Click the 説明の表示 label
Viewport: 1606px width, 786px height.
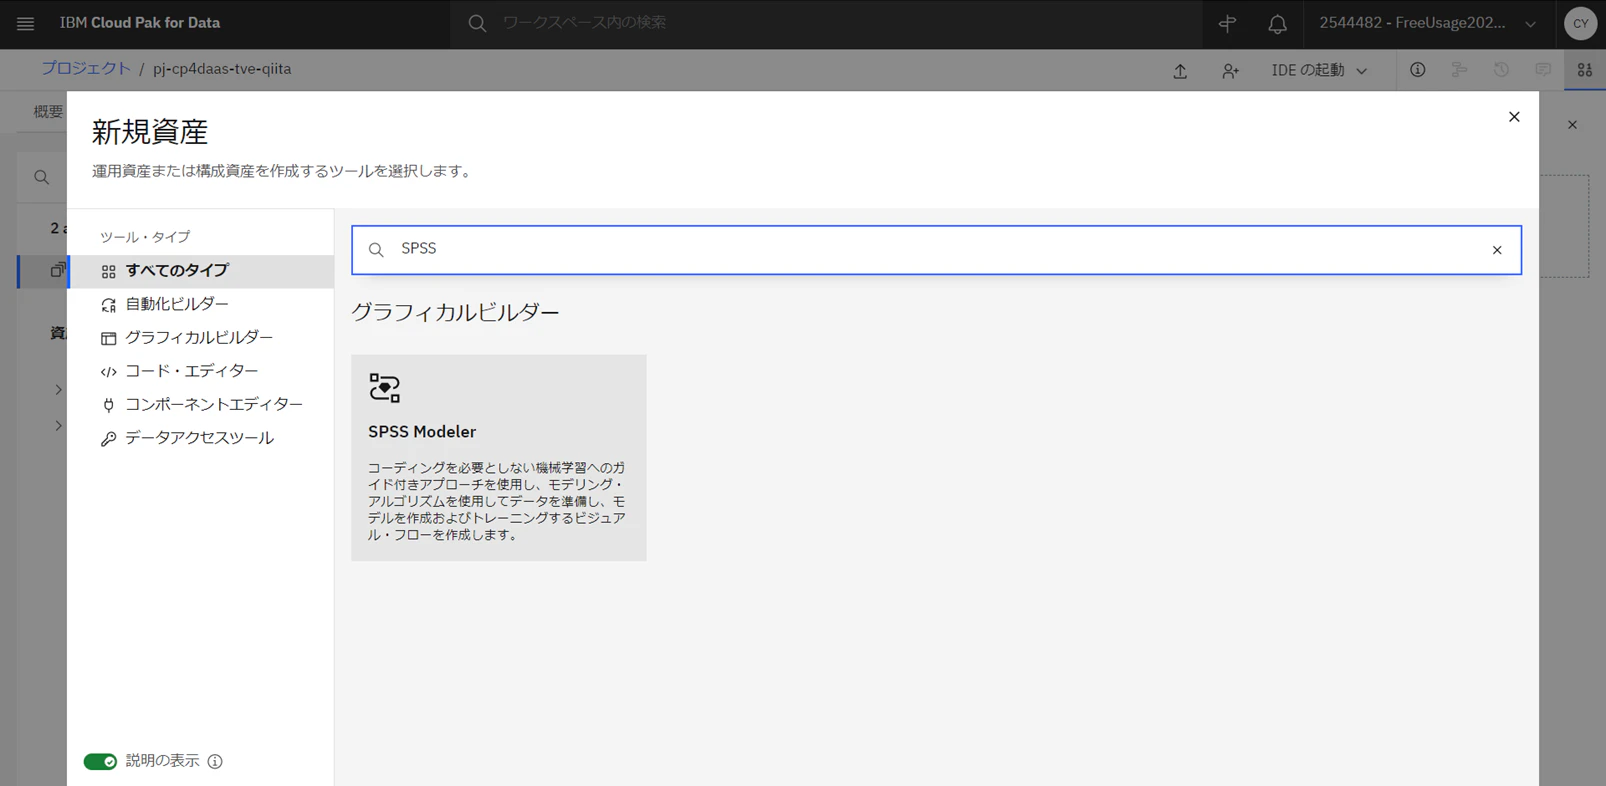162,761
